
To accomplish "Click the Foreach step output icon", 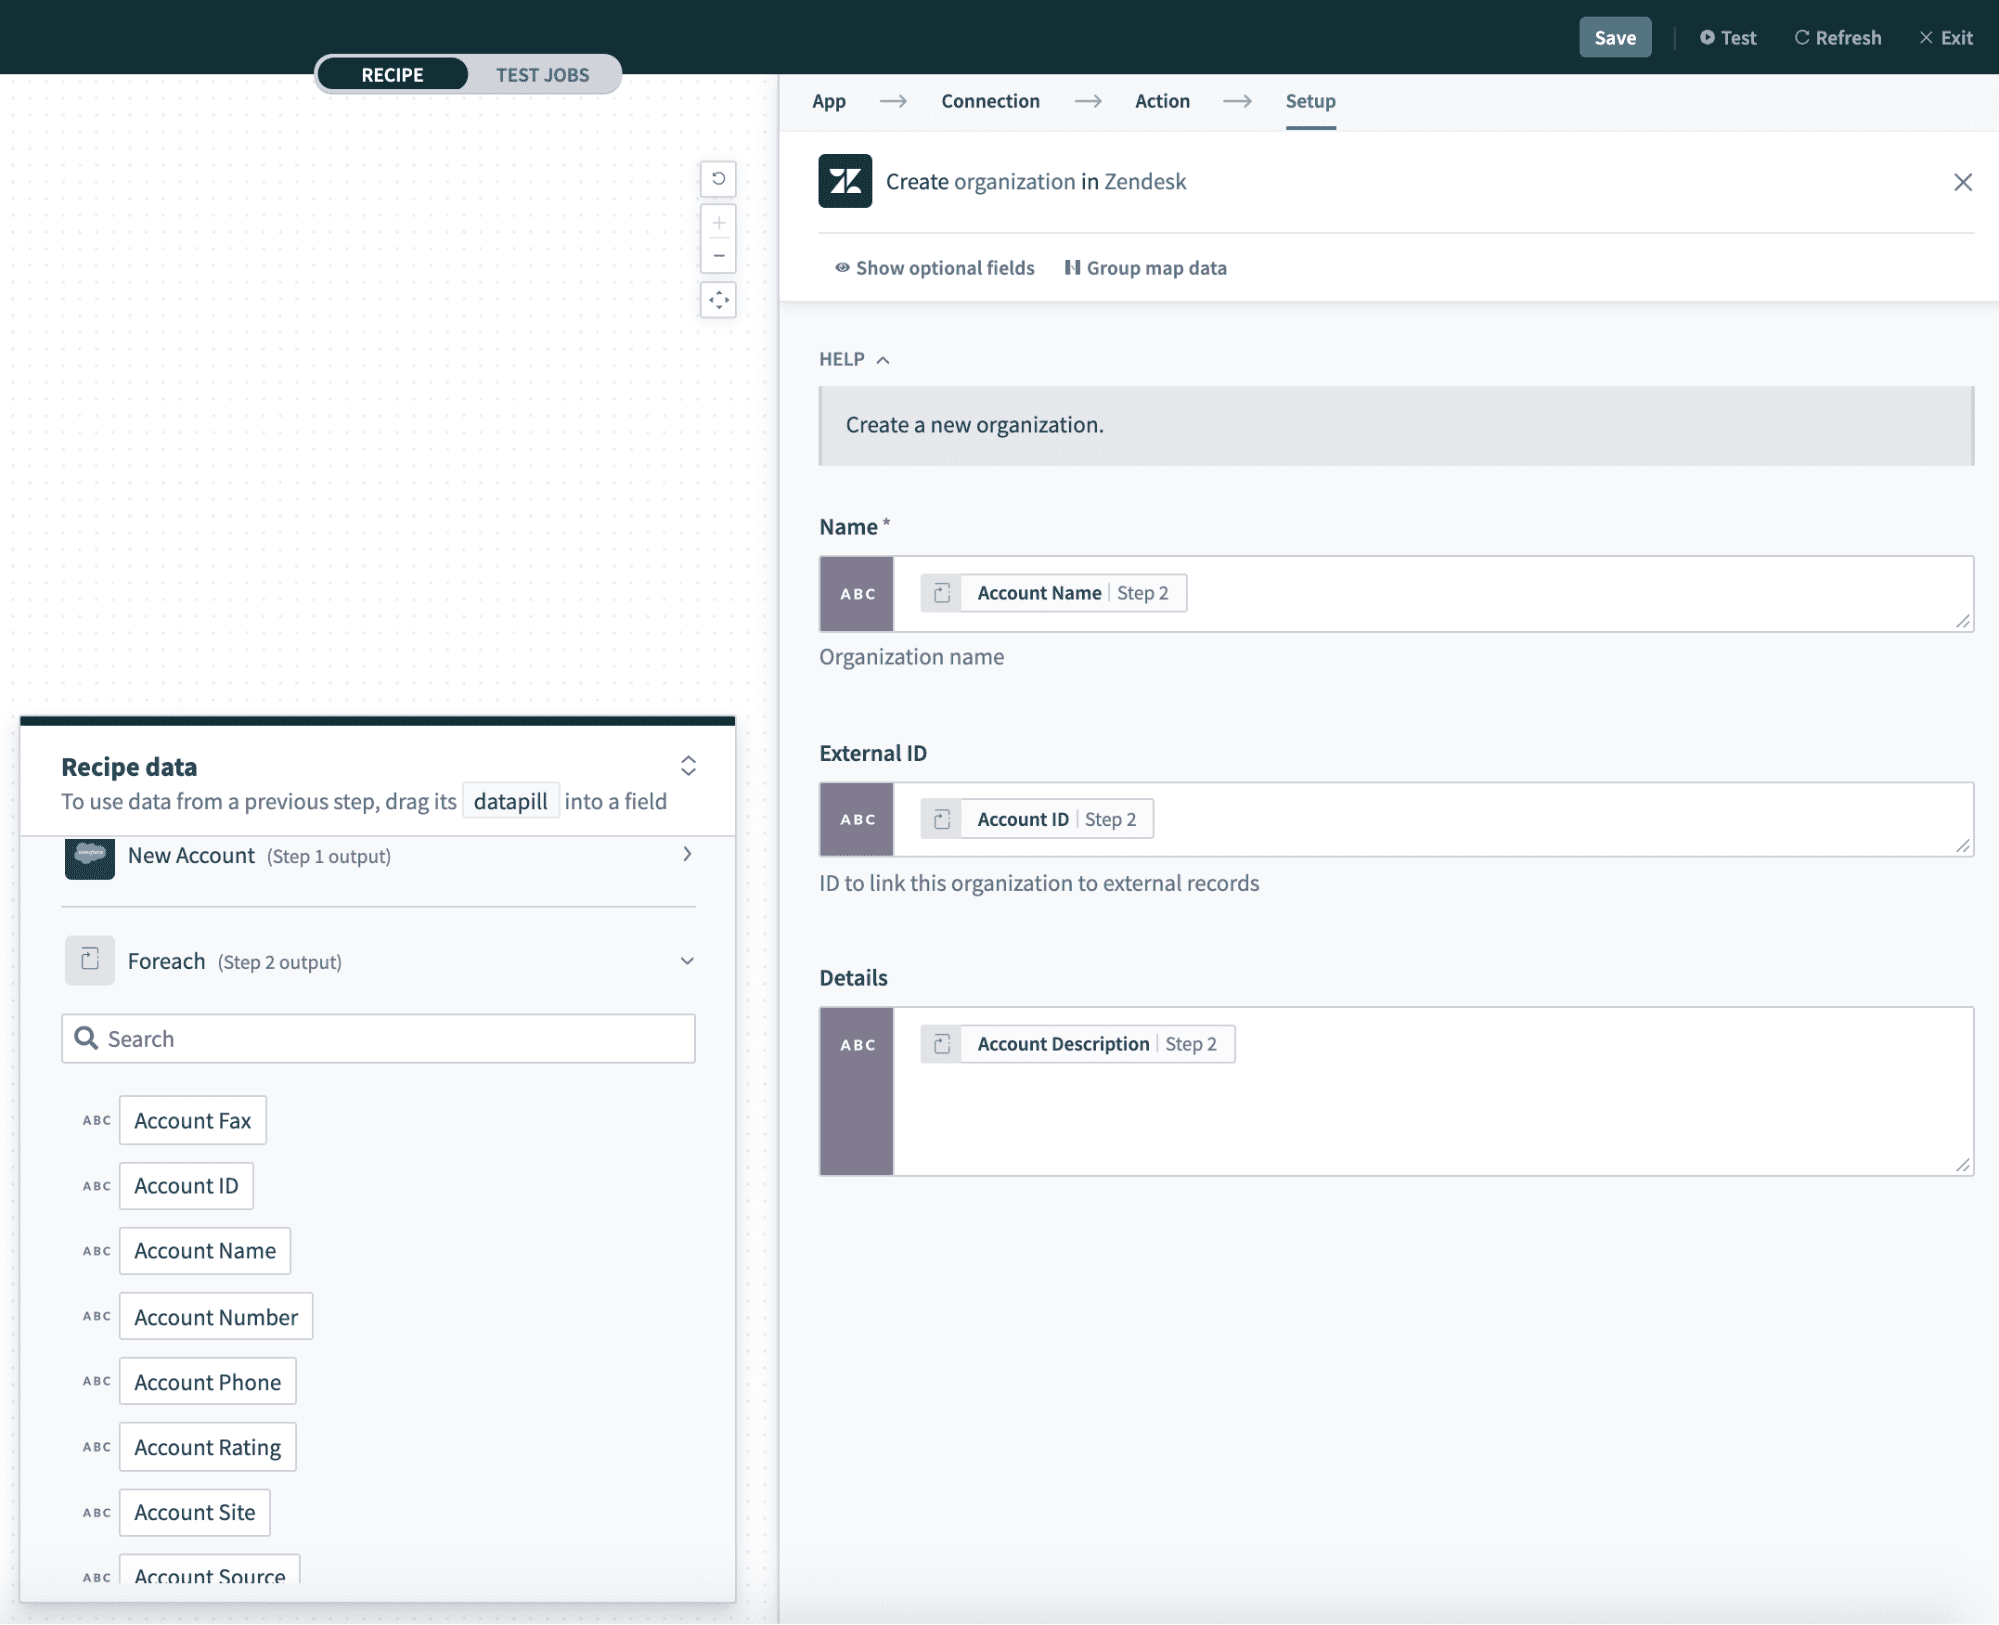I will coord(90,960).
